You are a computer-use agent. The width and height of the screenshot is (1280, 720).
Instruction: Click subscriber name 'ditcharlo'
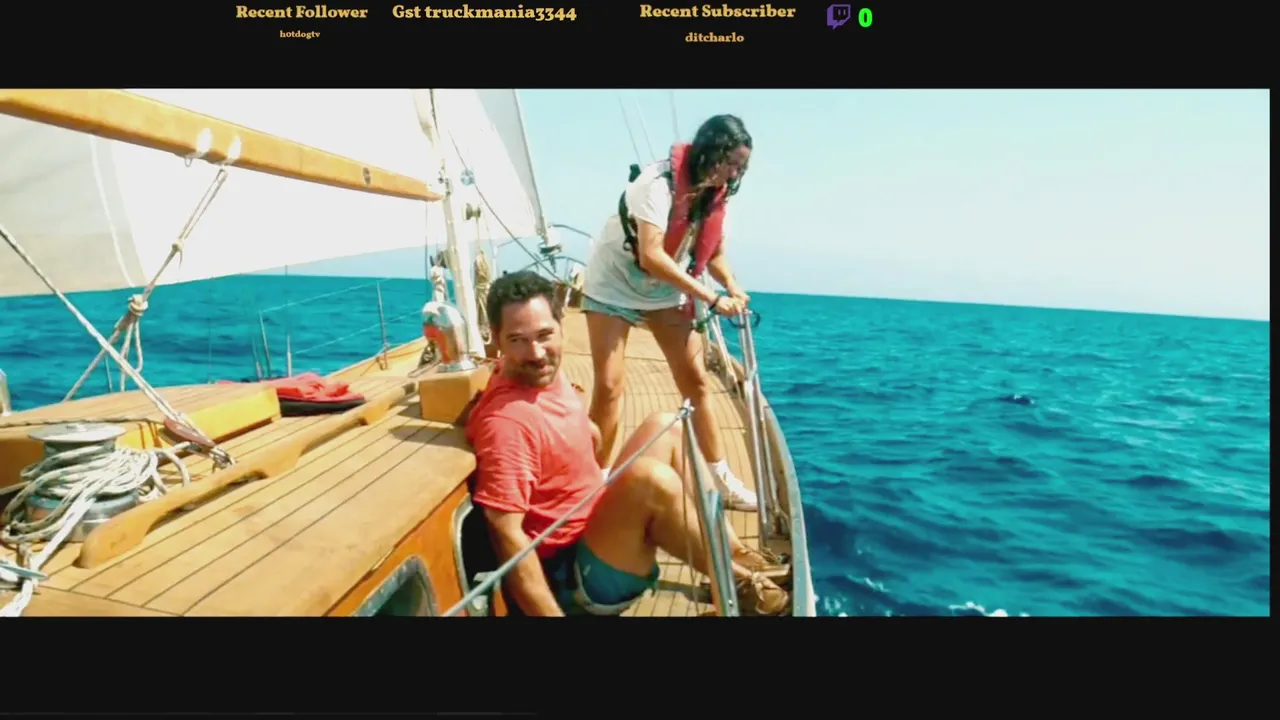coord(714,37)
